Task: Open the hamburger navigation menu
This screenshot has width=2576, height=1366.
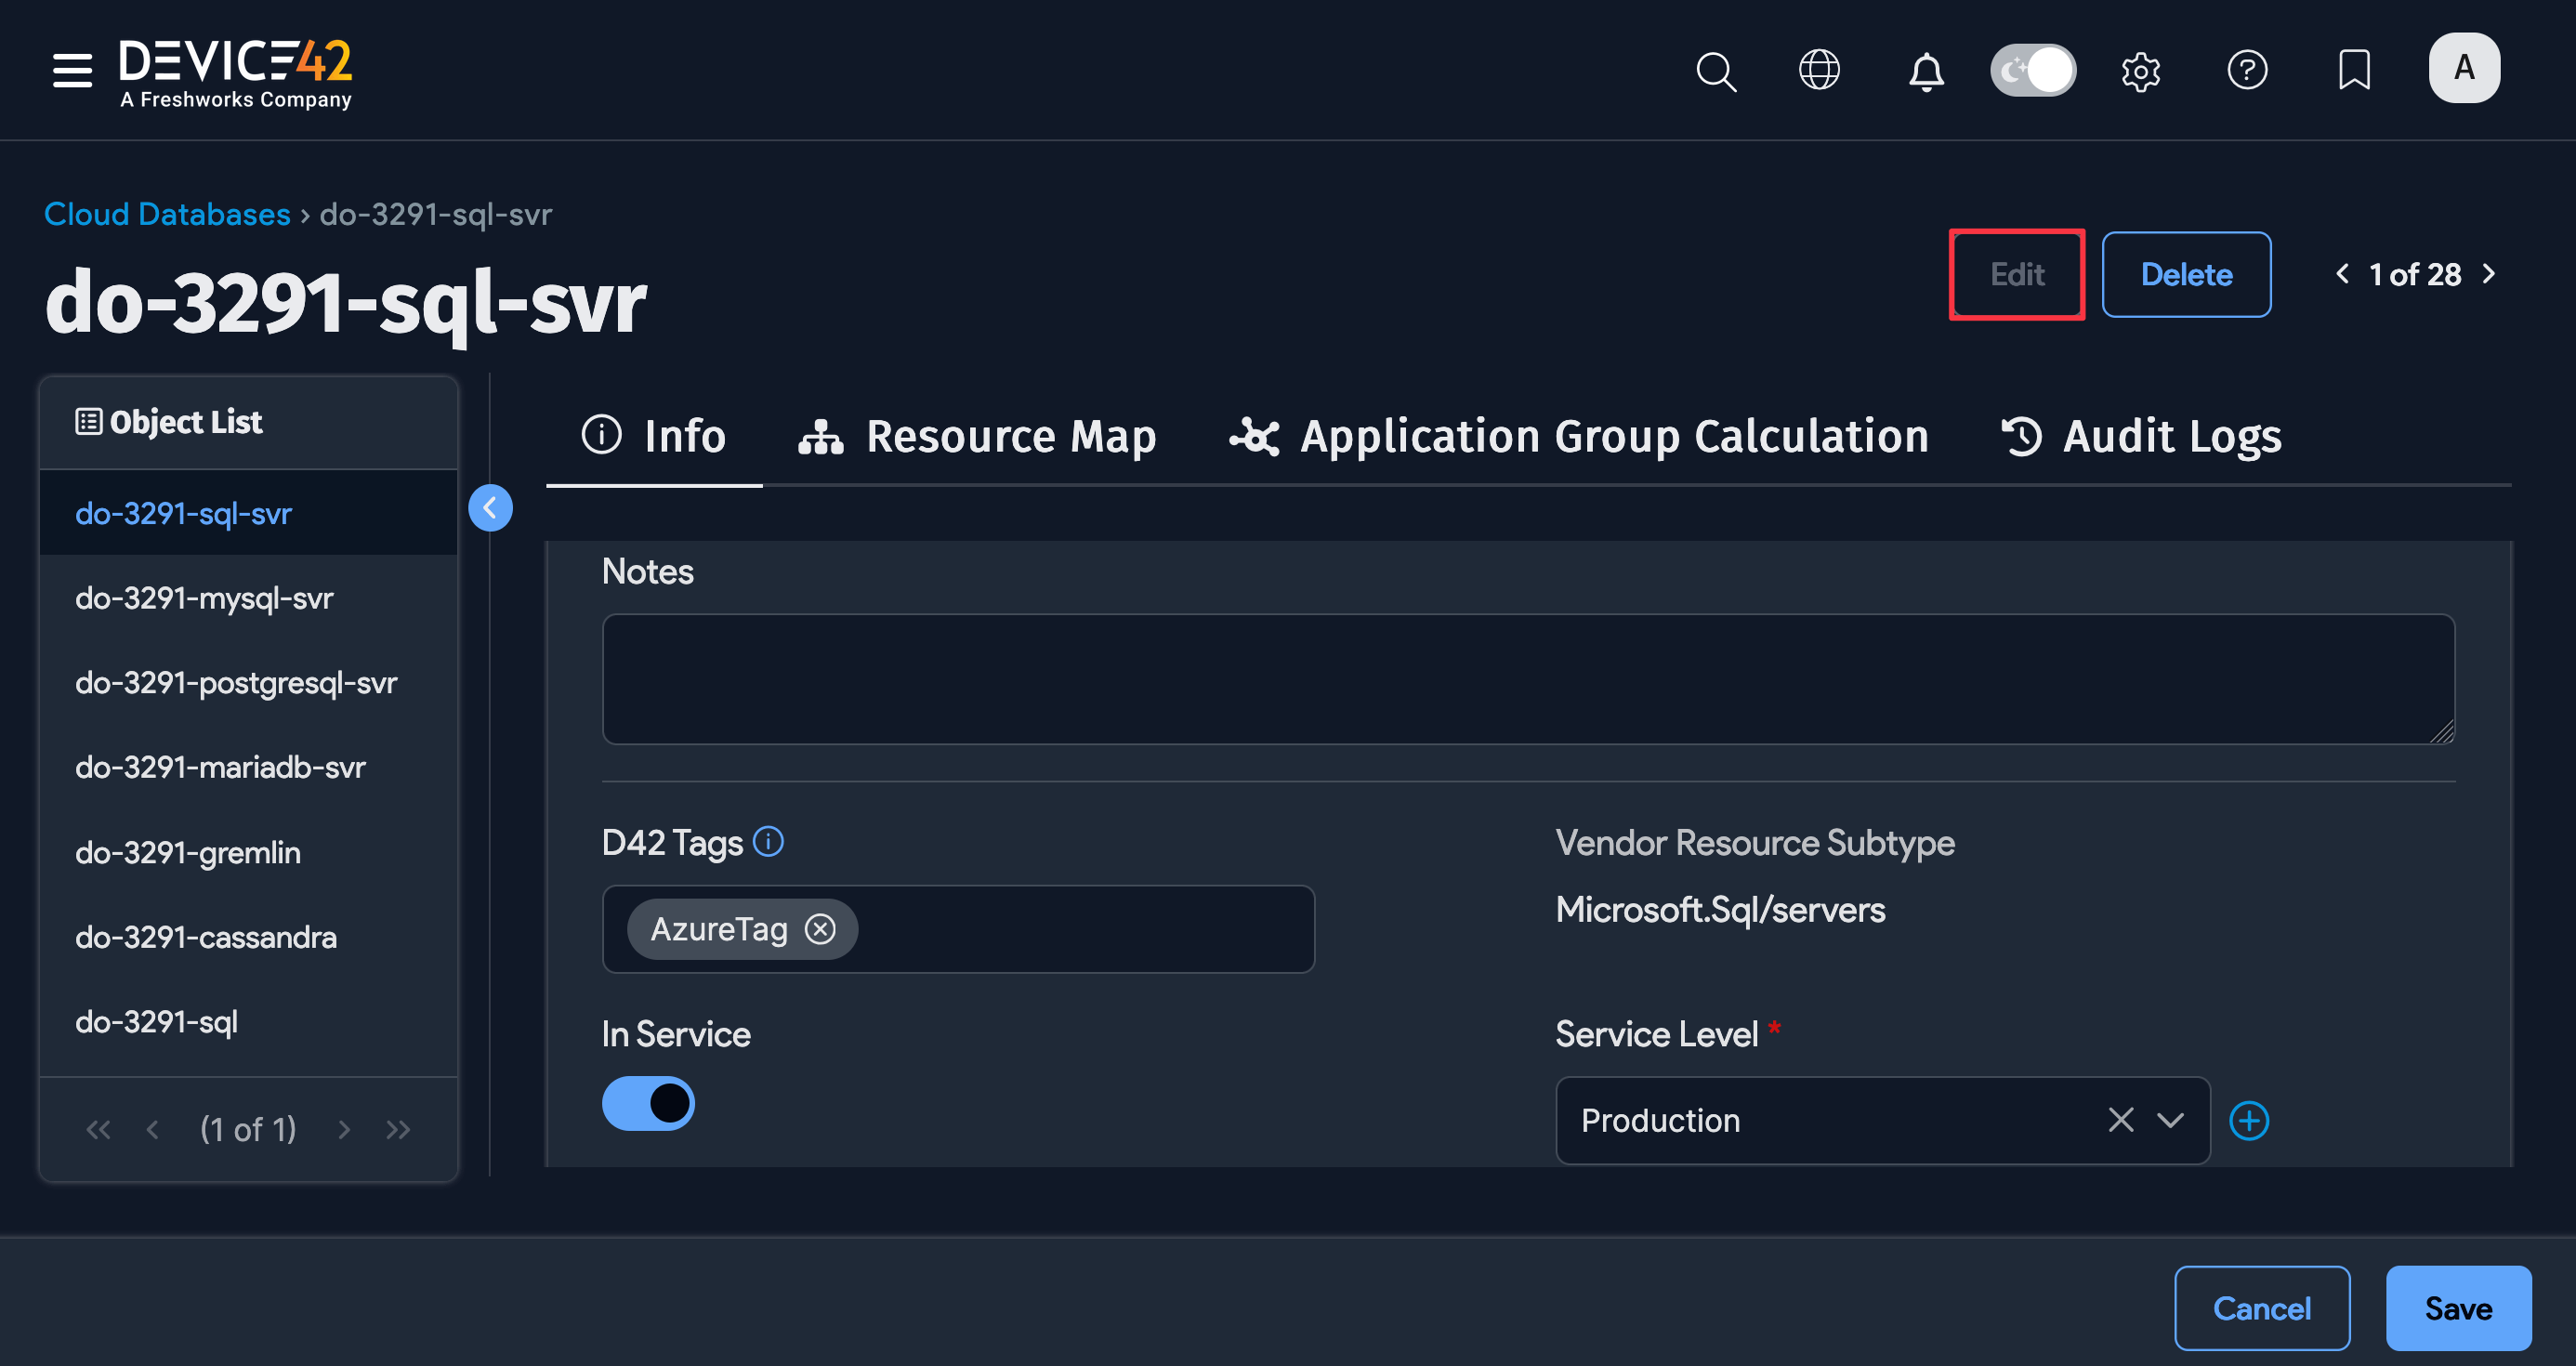Action: coord(71,70)
